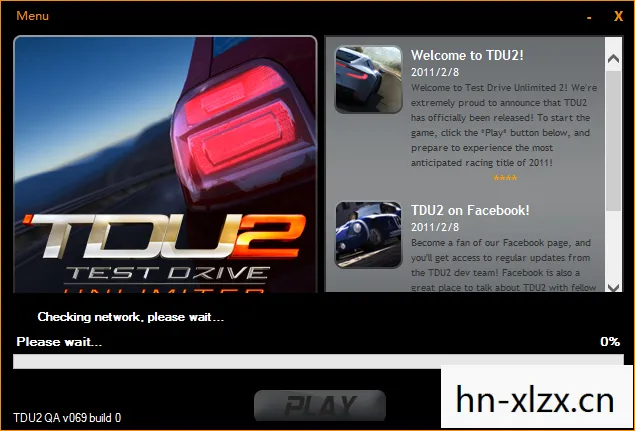Click the TDU2 Test Drive Unlimited cover art

click(165, 164)
